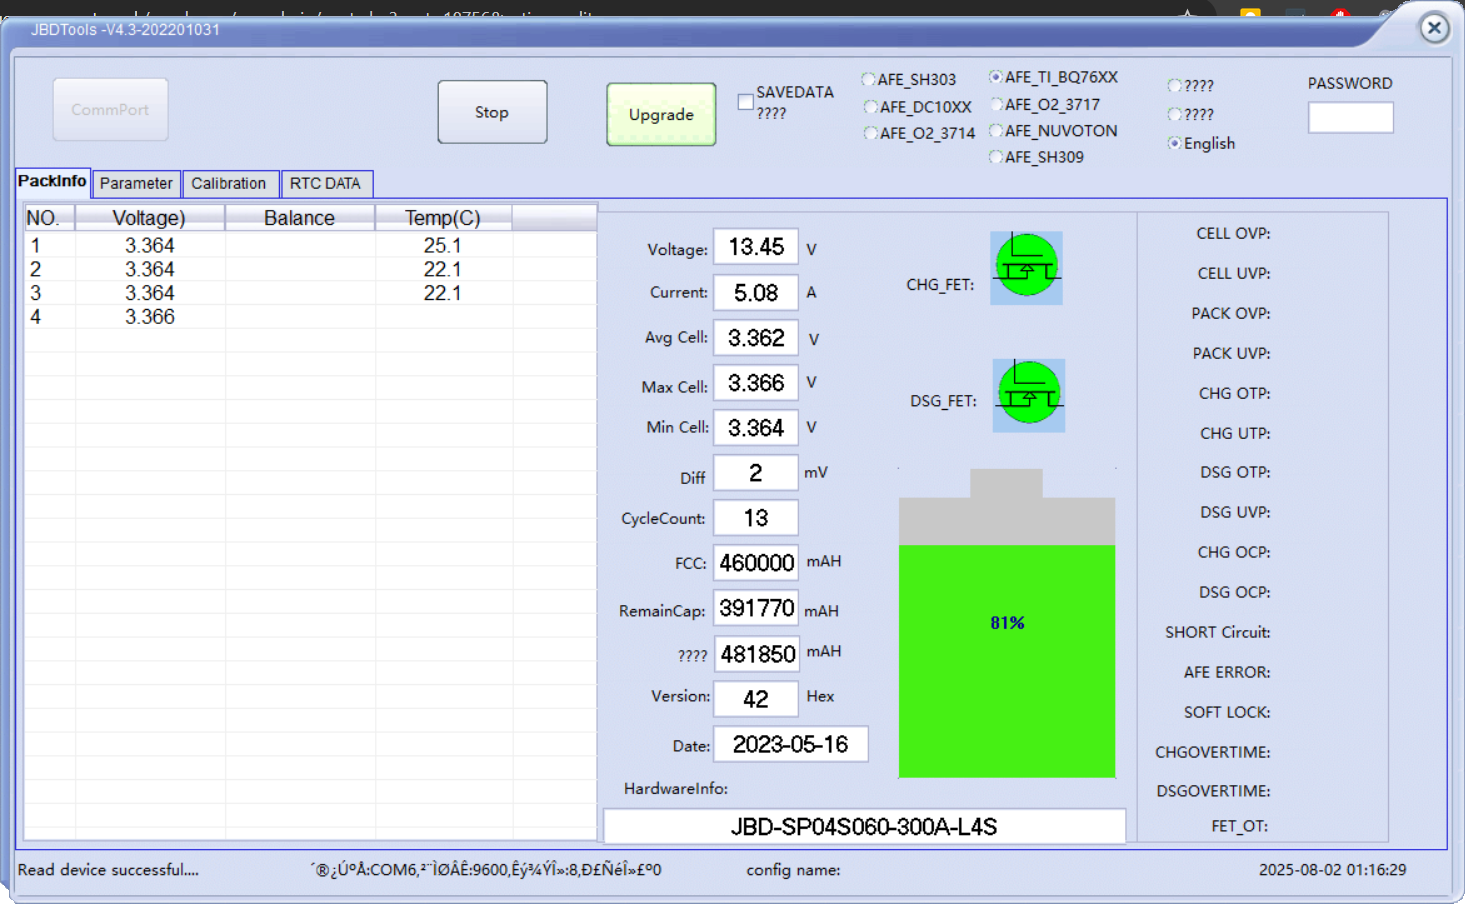Open the Calibration tab
Screen dimensions: 1465x904
(229, 184)
